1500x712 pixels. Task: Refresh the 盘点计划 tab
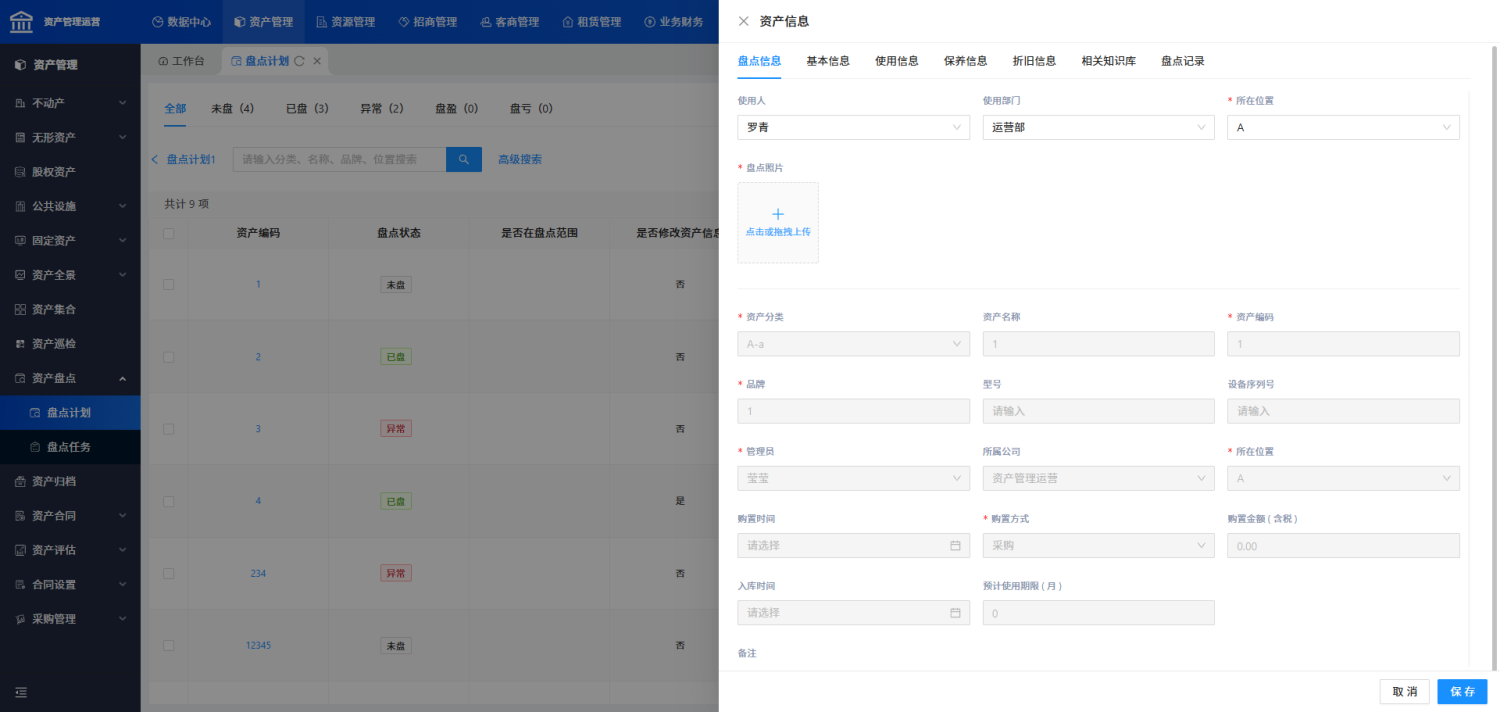(299, 61)
